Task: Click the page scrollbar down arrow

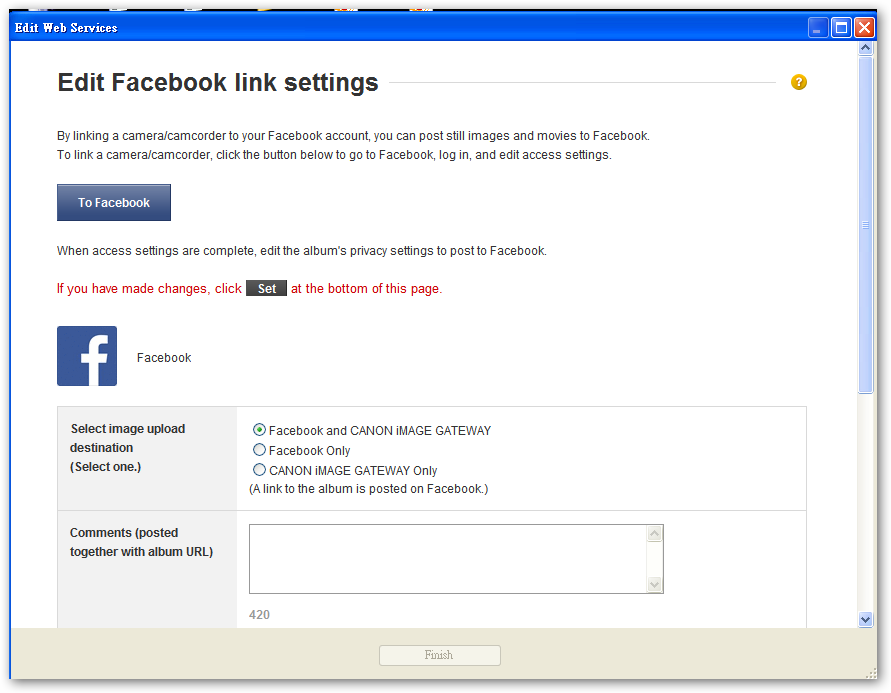Action: [865, 619]
